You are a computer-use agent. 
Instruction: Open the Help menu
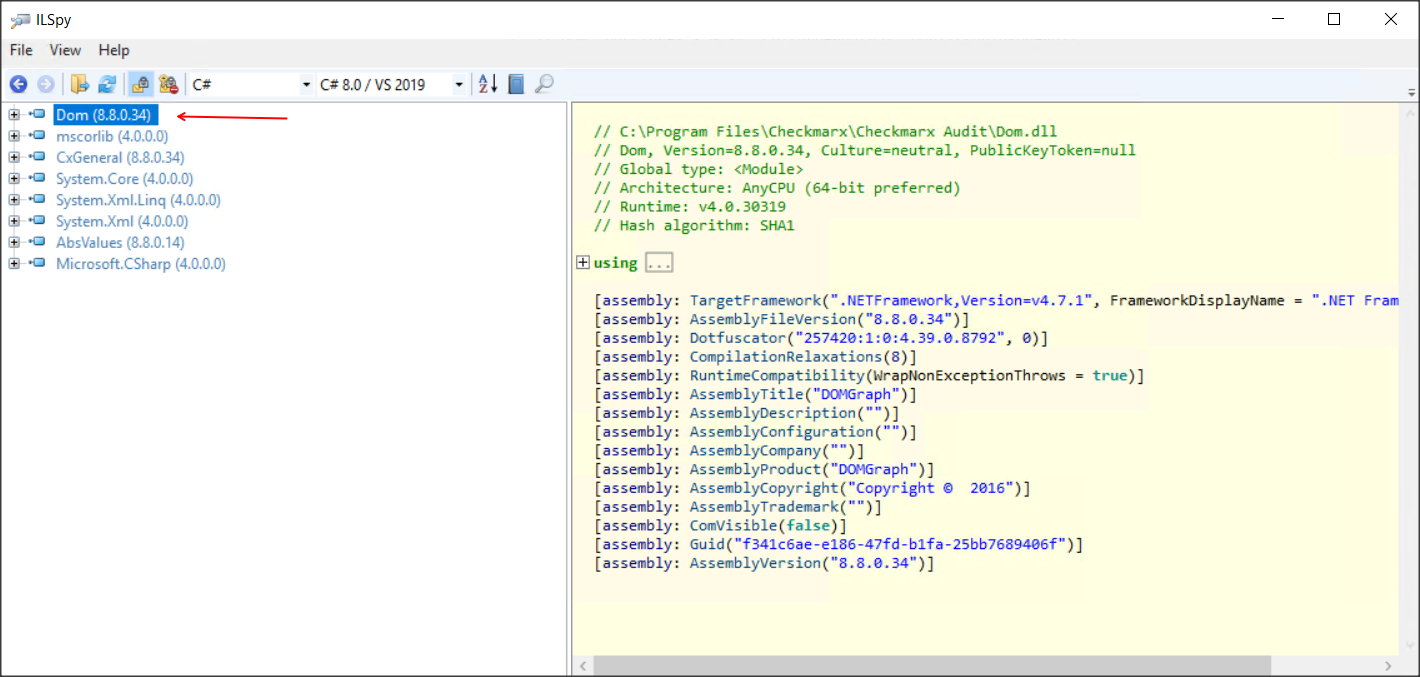point(114,50)
